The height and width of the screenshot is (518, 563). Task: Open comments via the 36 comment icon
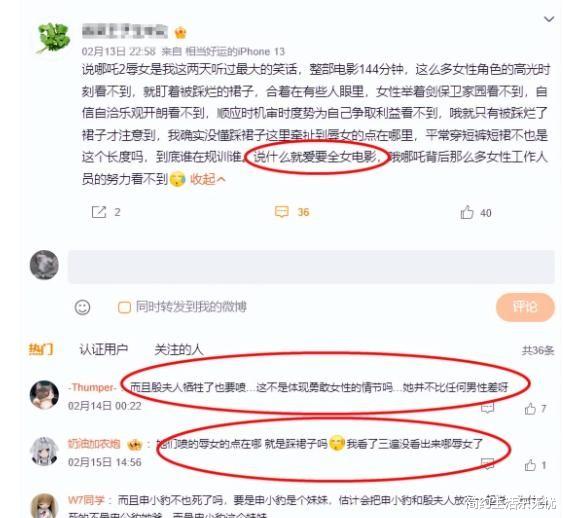282,212
